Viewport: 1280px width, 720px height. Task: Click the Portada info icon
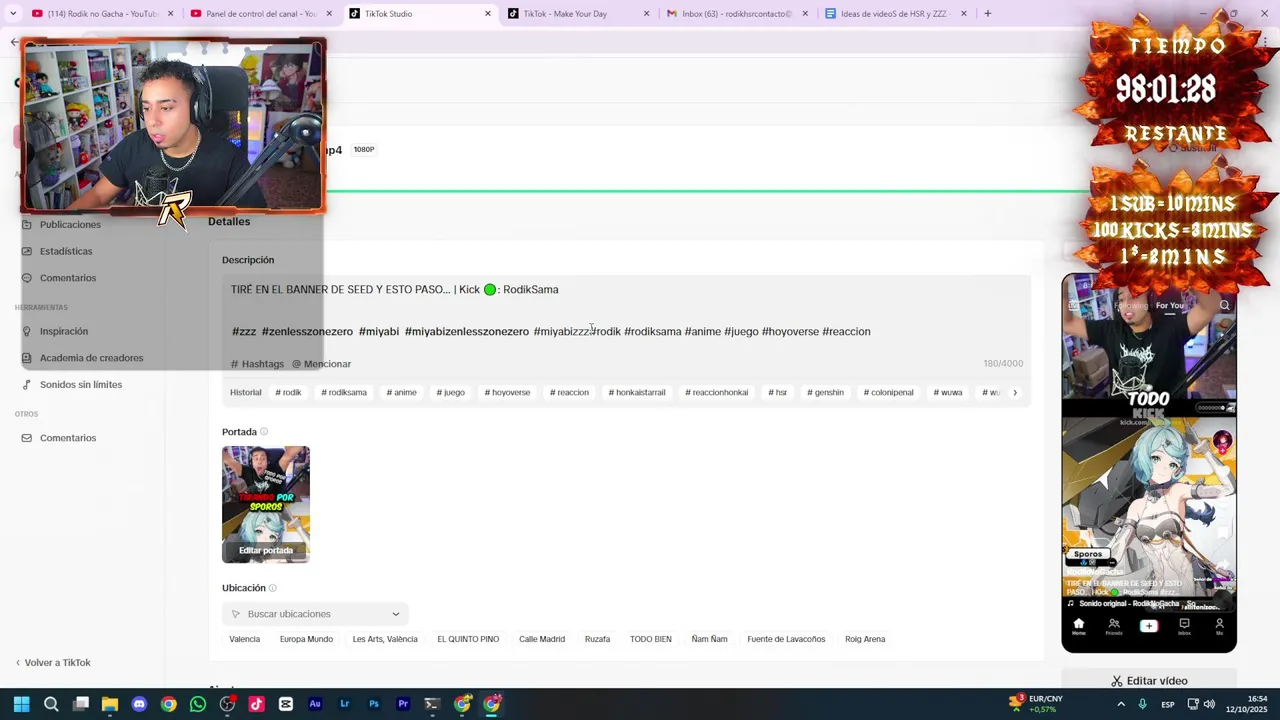coord(264,432)
